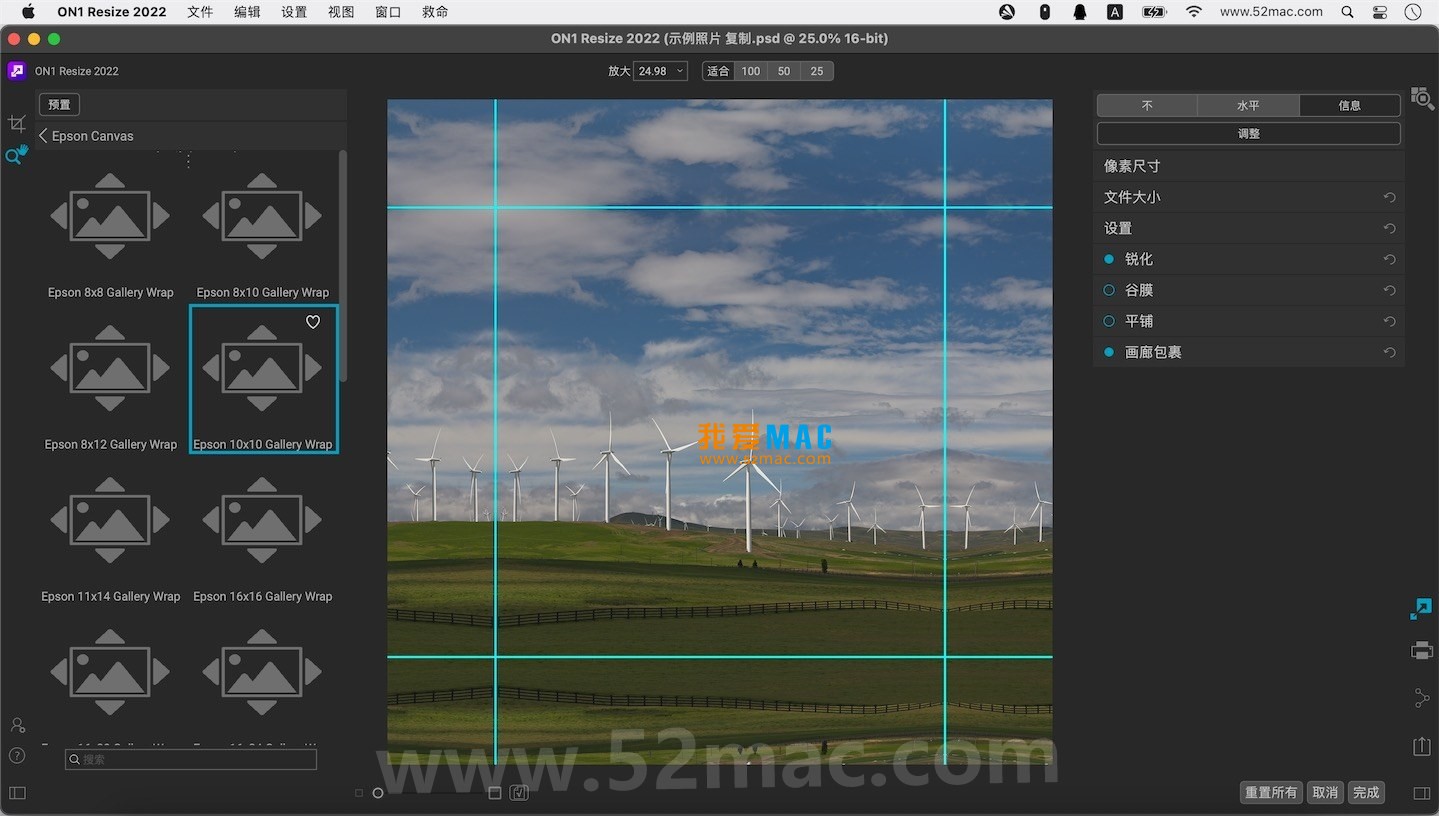Open the Share icon on right edge
This screenshot has height=816, width=1439.
pyautogui.click(x=1421, y=698)
